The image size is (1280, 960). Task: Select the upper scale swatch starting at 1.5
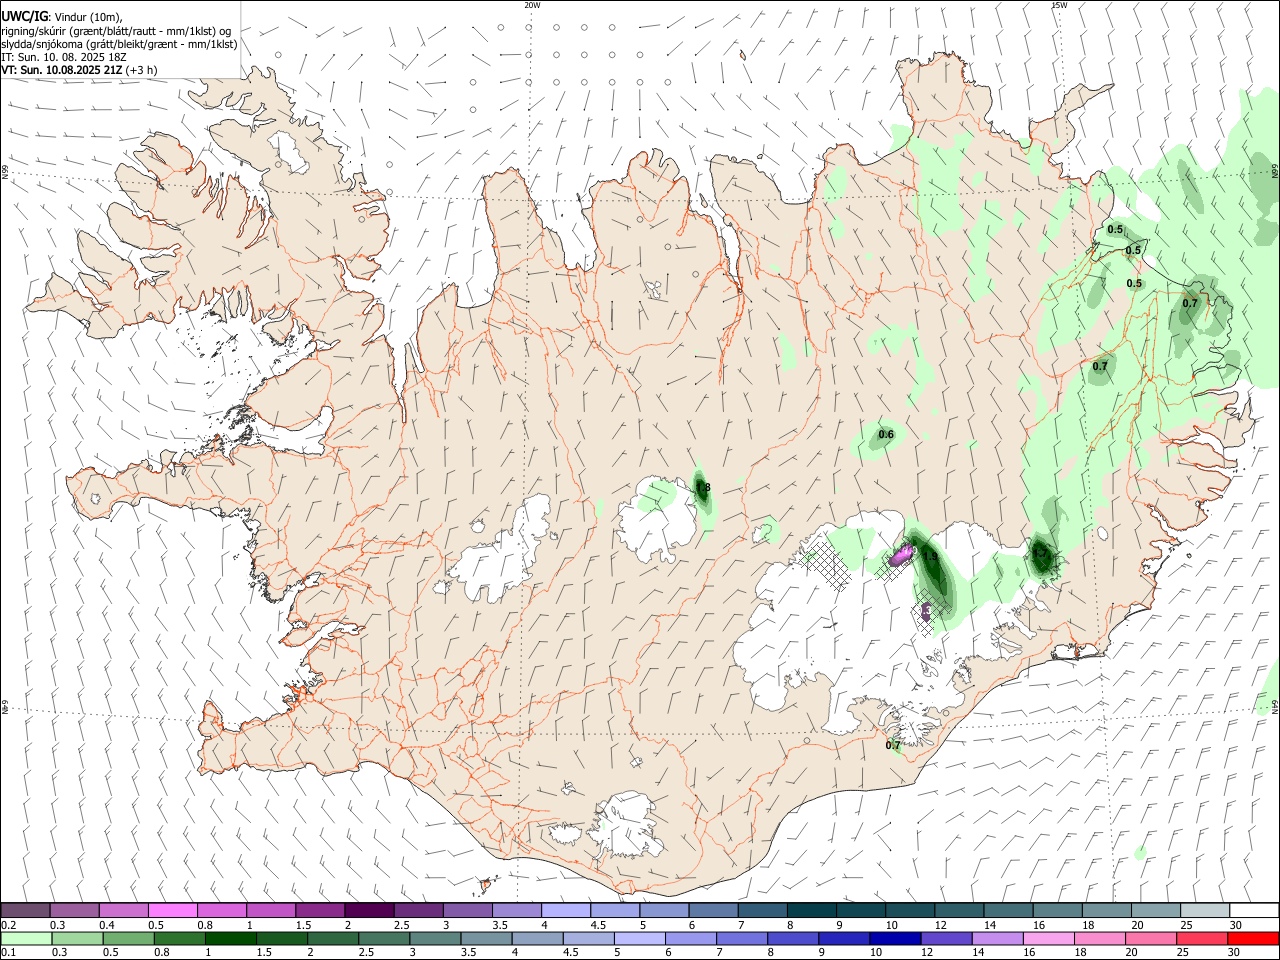pyautogui.click(x=320, y=911)
